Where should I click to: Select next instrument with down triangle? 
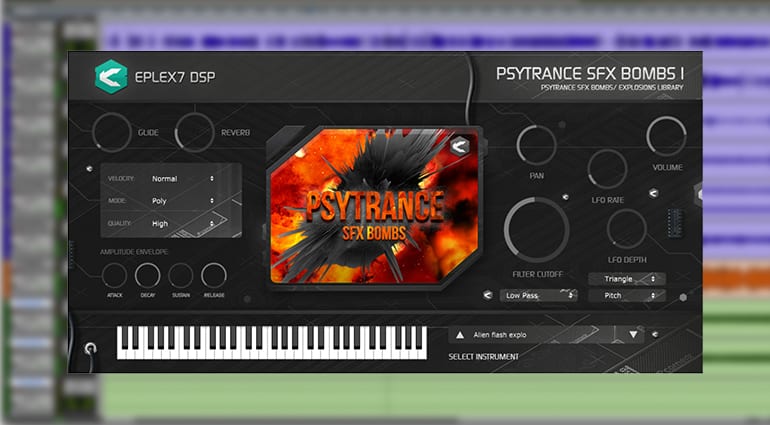click(633, 335)
